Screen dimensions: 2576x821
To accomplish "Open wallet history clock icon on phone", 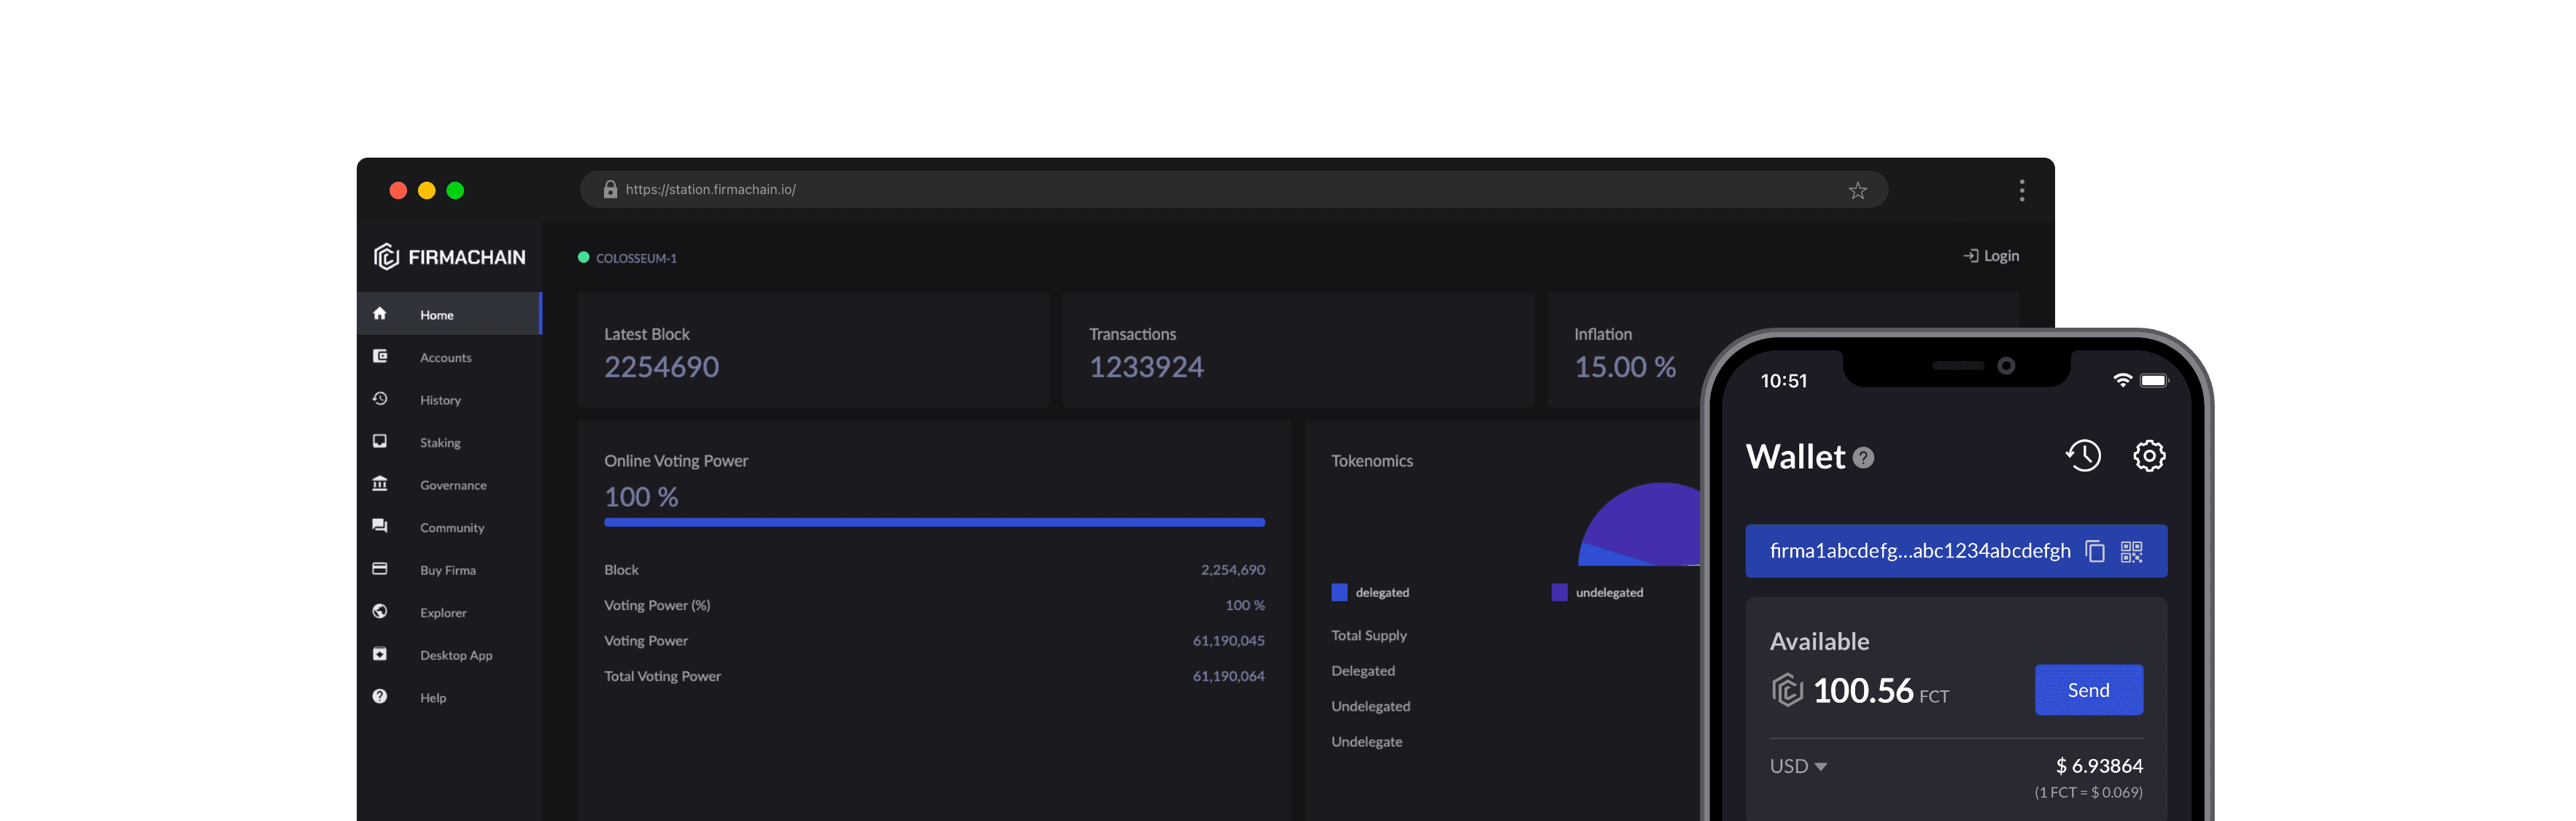I will (2083, 456).
